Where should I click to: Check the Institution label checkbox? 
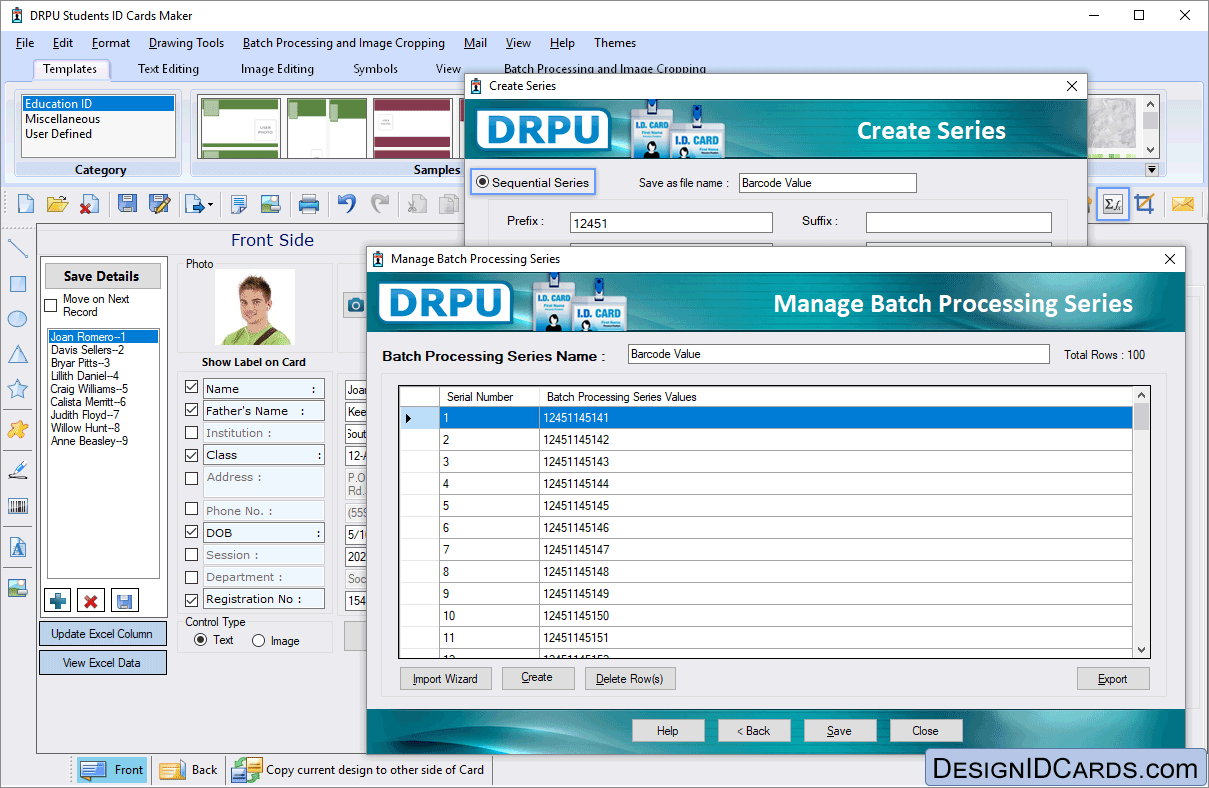(x=192, y=433)
